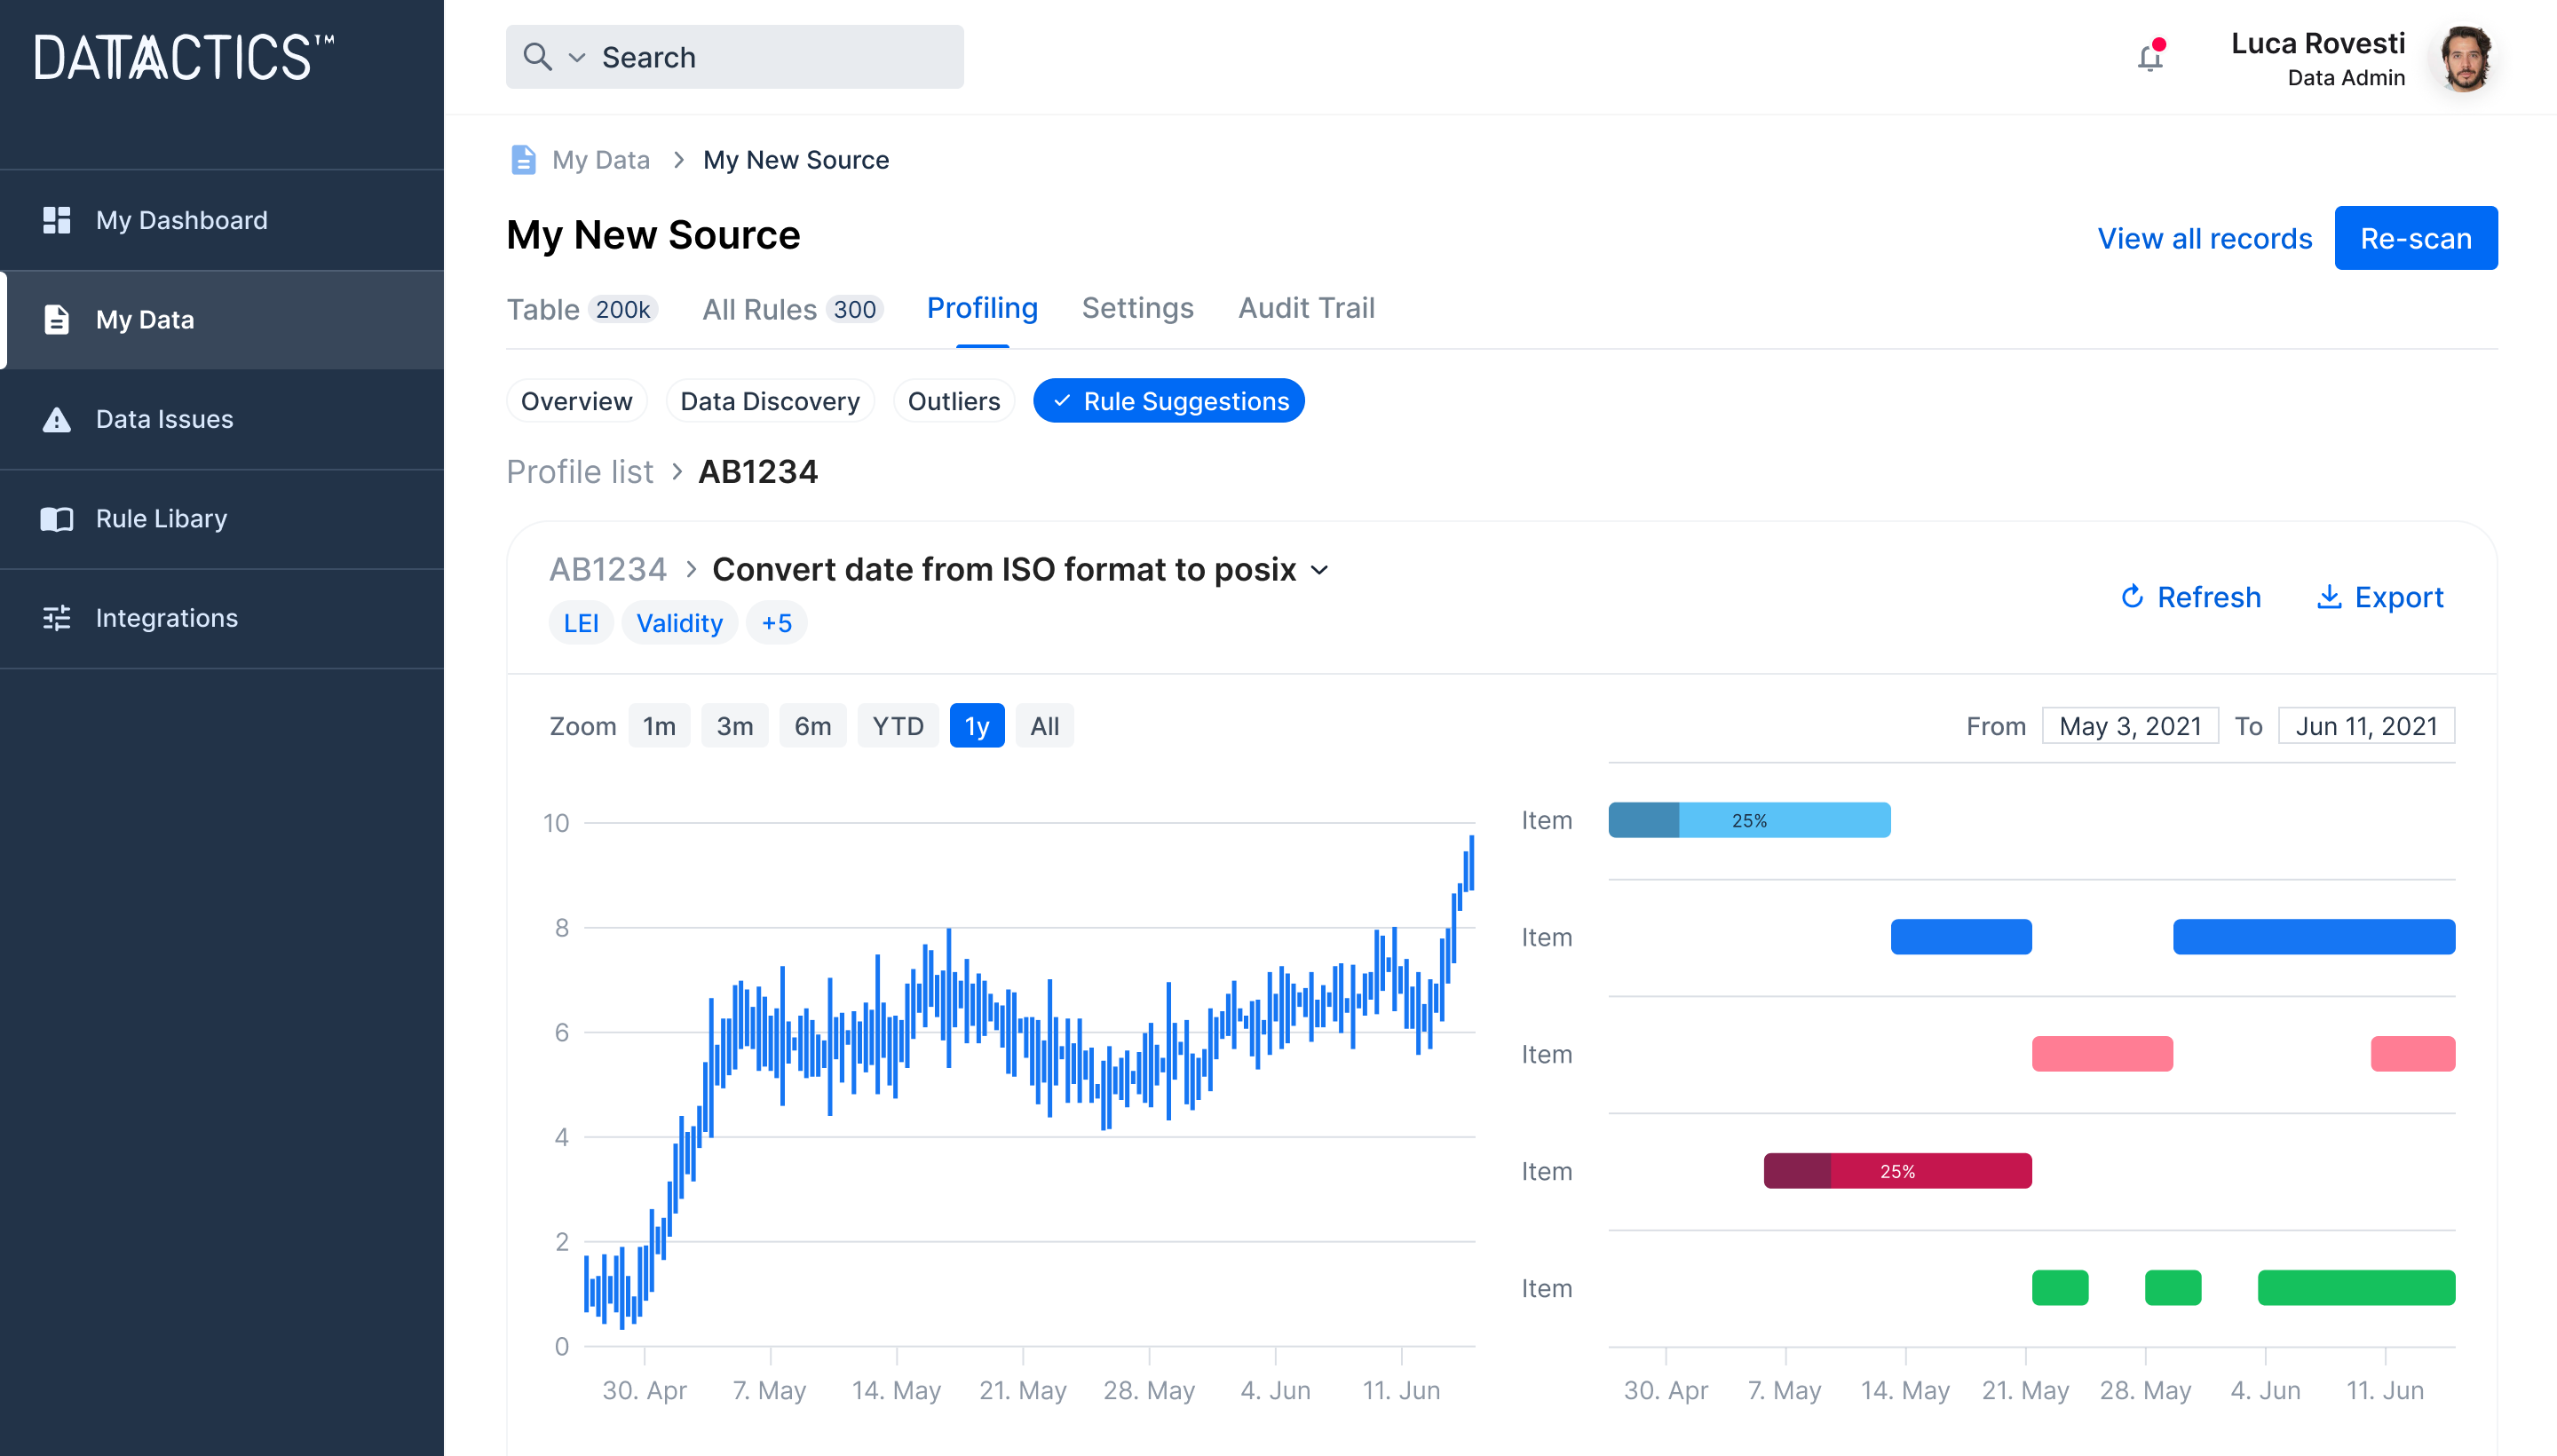
Task: Click View all records link
Action: click(2205, 237)
